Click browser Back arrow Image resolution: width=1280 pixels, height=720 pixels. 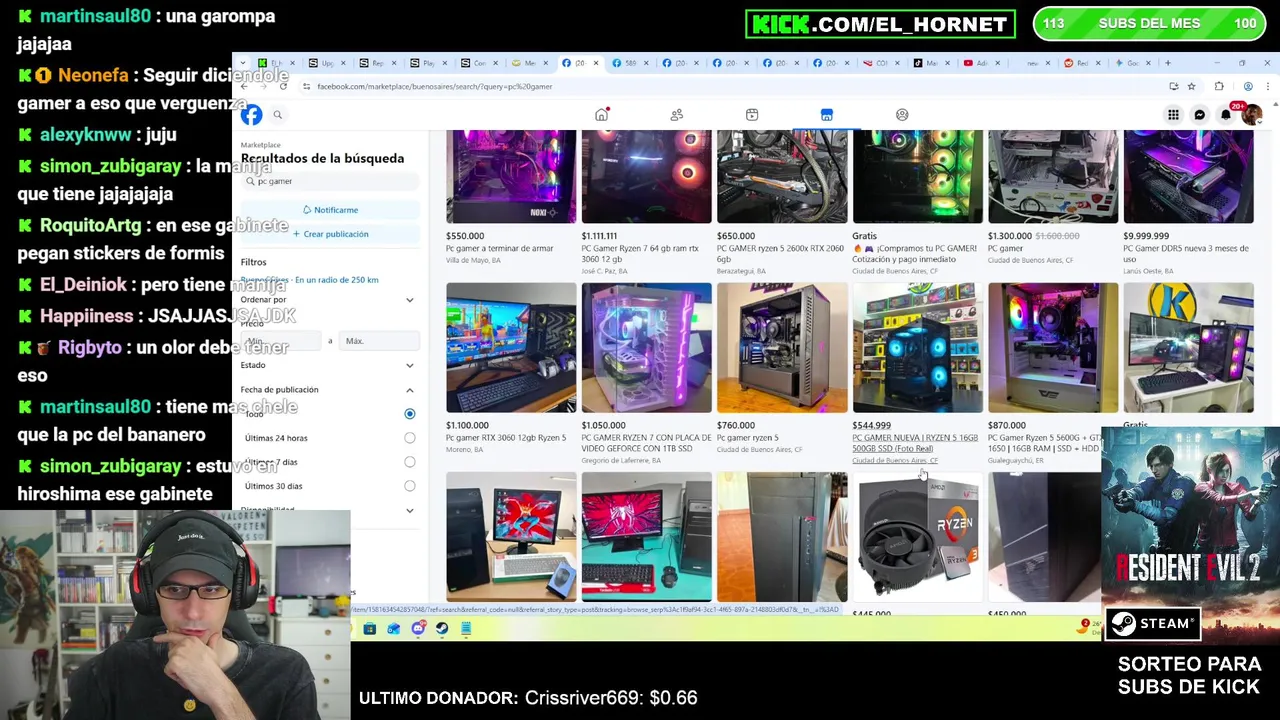(x=244, y=87)
